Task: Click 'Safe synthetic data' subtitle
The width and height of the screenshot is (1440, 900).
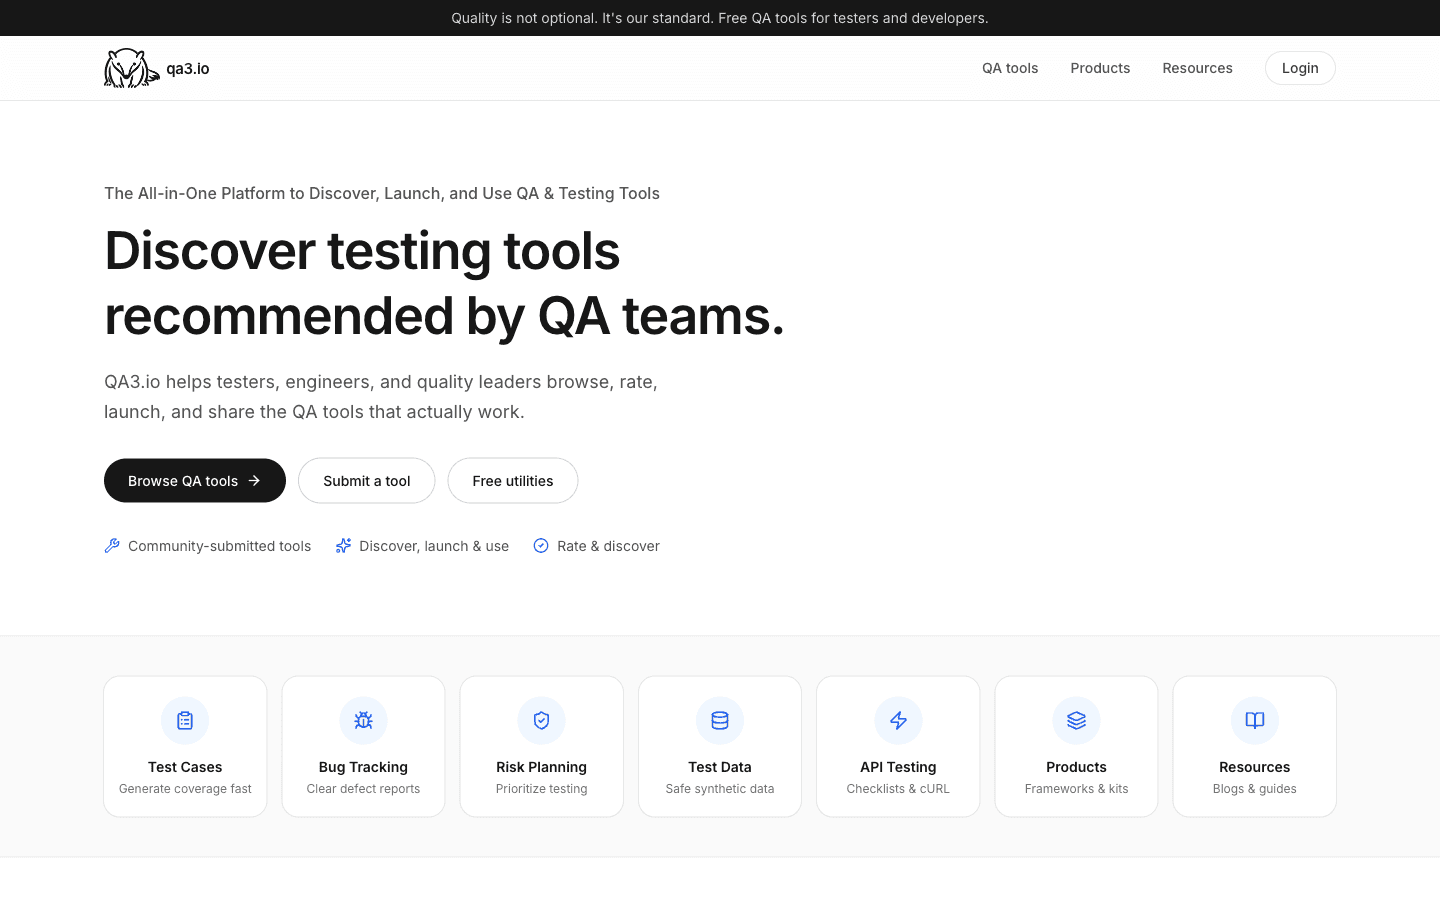Action: [720, 789]
